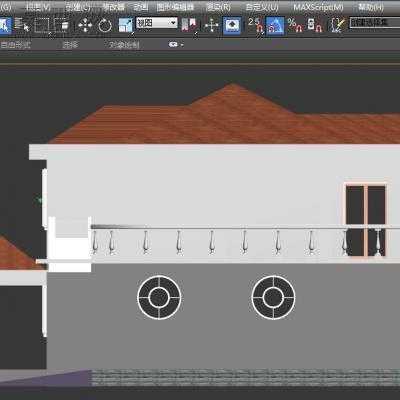Pick the Select and Scale tool
The height and width of the screenshot is (400, 400).
tap(125, 25)
